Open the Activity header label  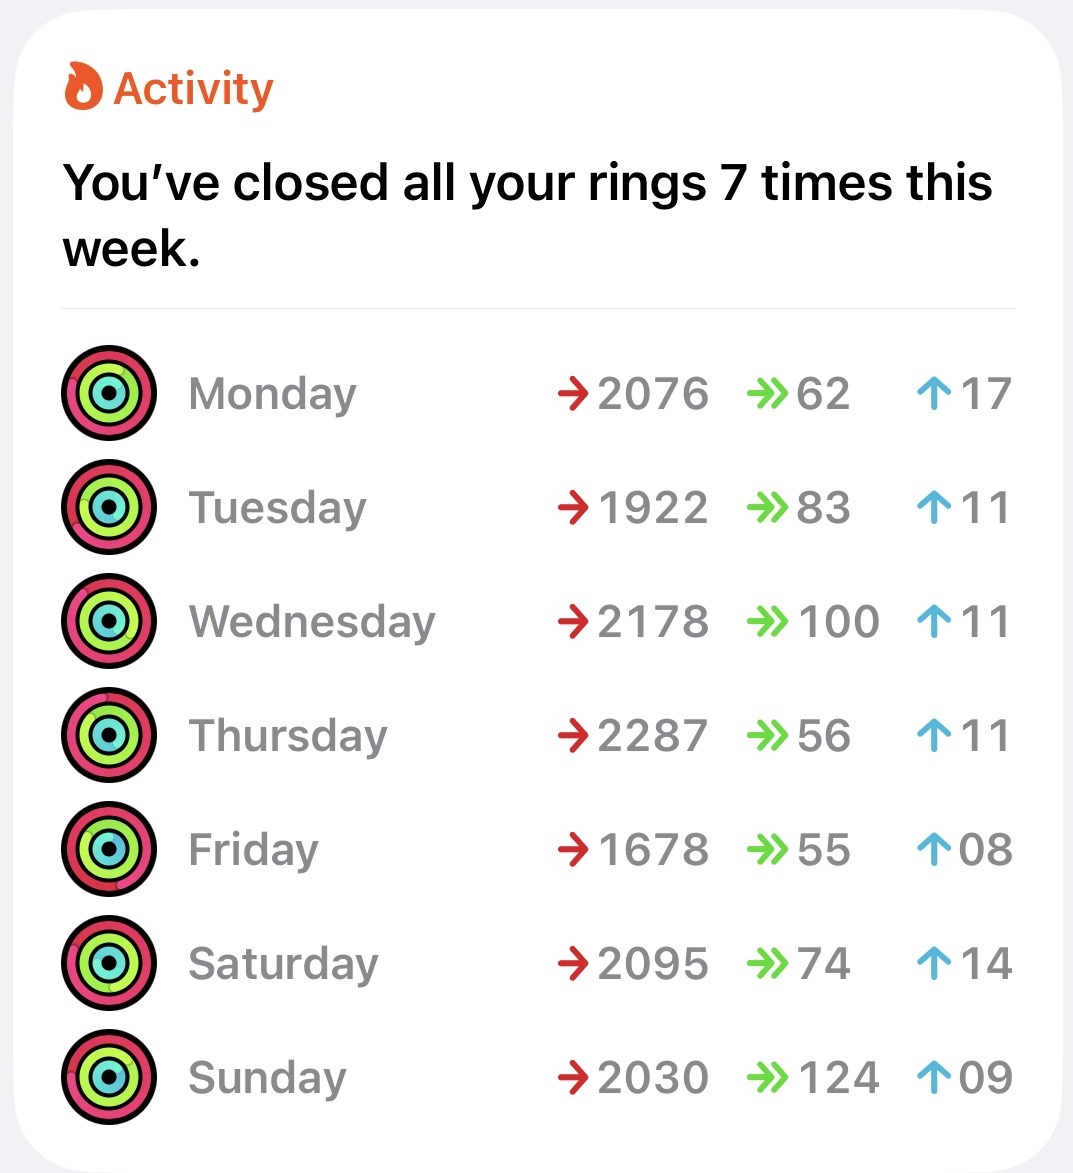[193, 88]
